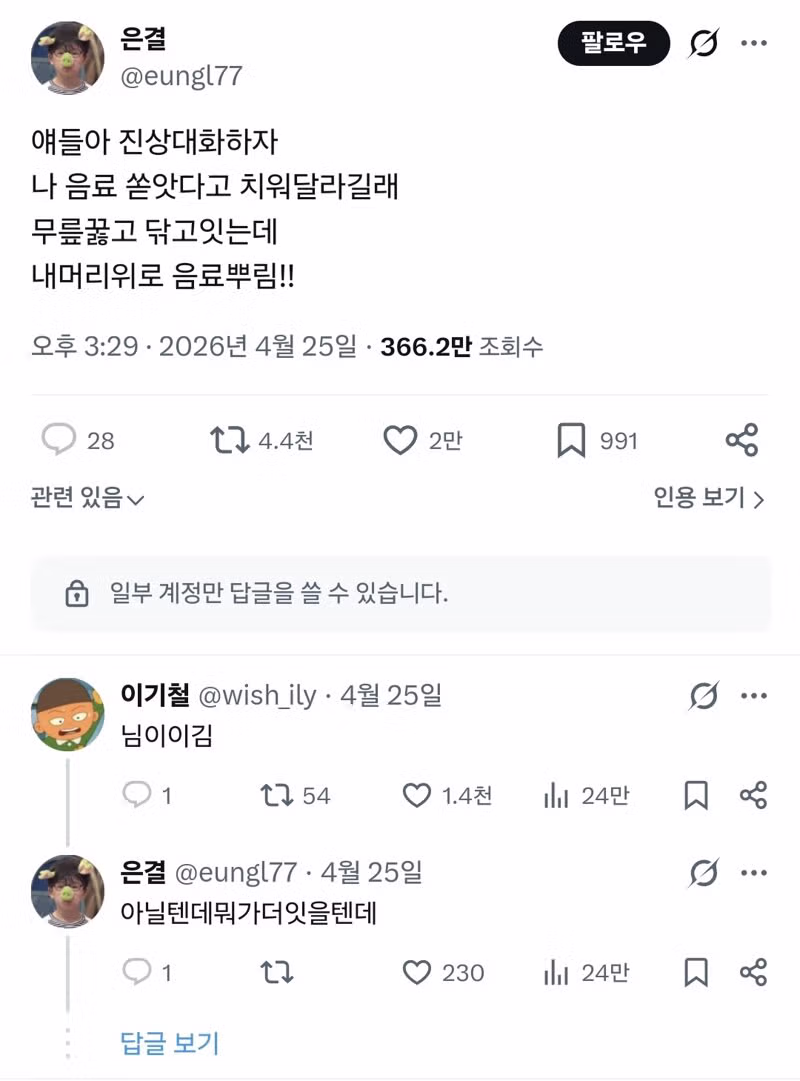Bookmark the main post with 991 saves
800x1081 pixels.
[x=571, y=440]
